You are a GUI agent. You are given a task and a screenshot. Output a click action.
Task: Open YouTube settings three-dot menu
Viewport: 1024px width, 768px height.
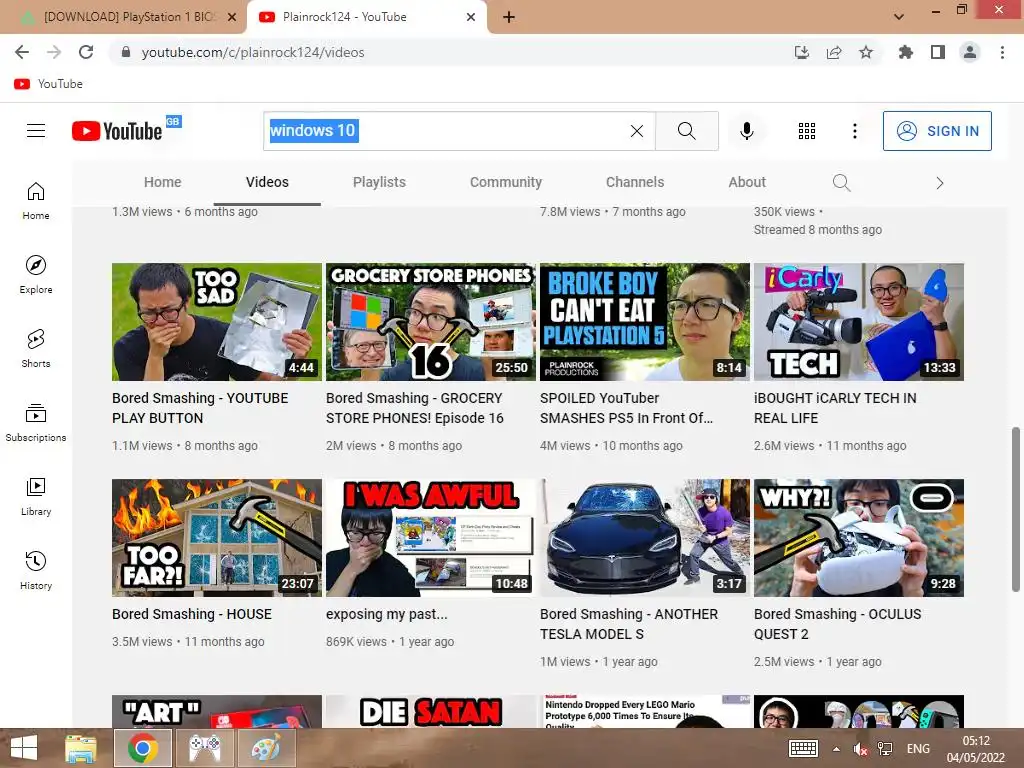coord(854,131)
